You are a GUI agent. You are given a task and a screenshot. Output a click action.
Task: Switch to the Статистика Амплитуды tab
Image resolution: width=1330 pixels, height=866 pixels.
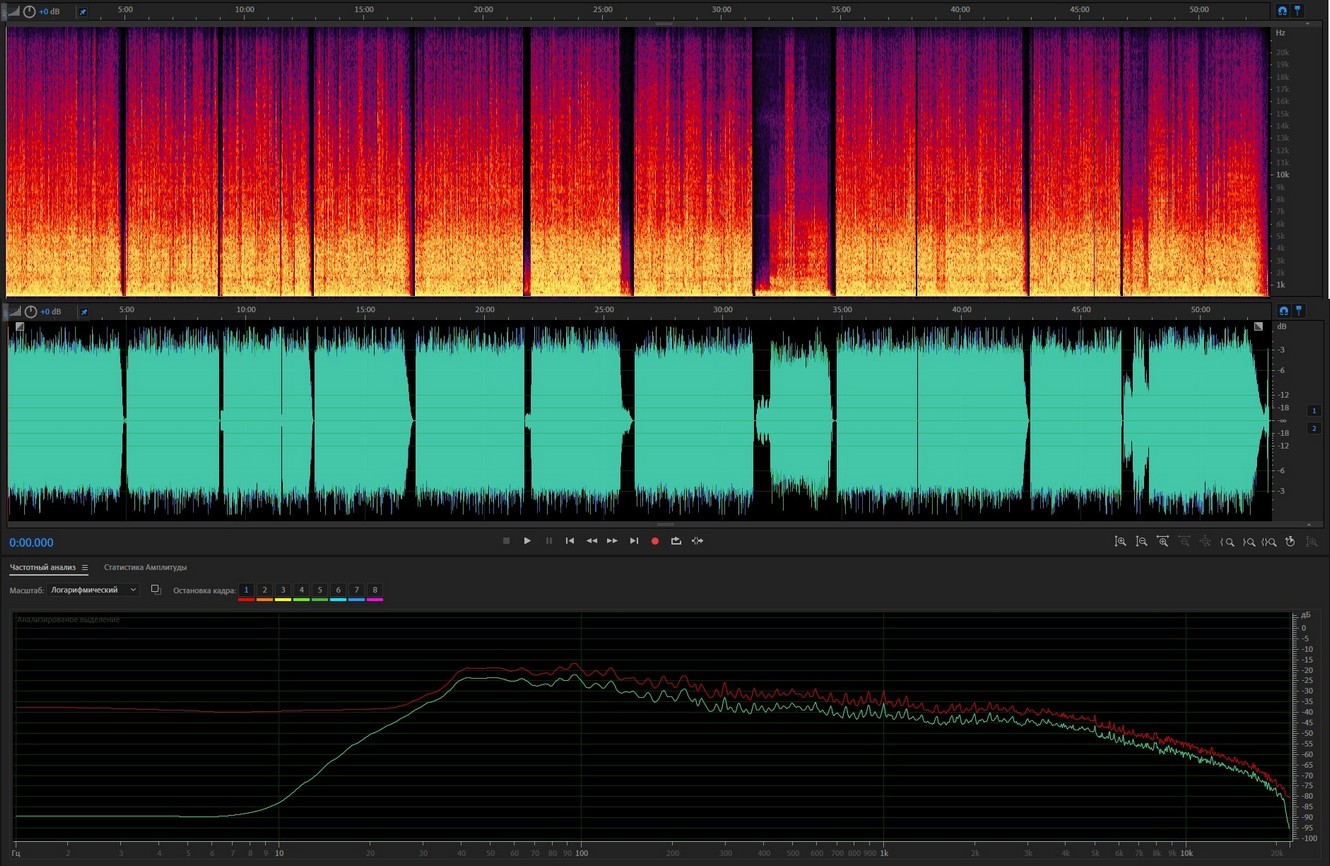coord(145,568)
